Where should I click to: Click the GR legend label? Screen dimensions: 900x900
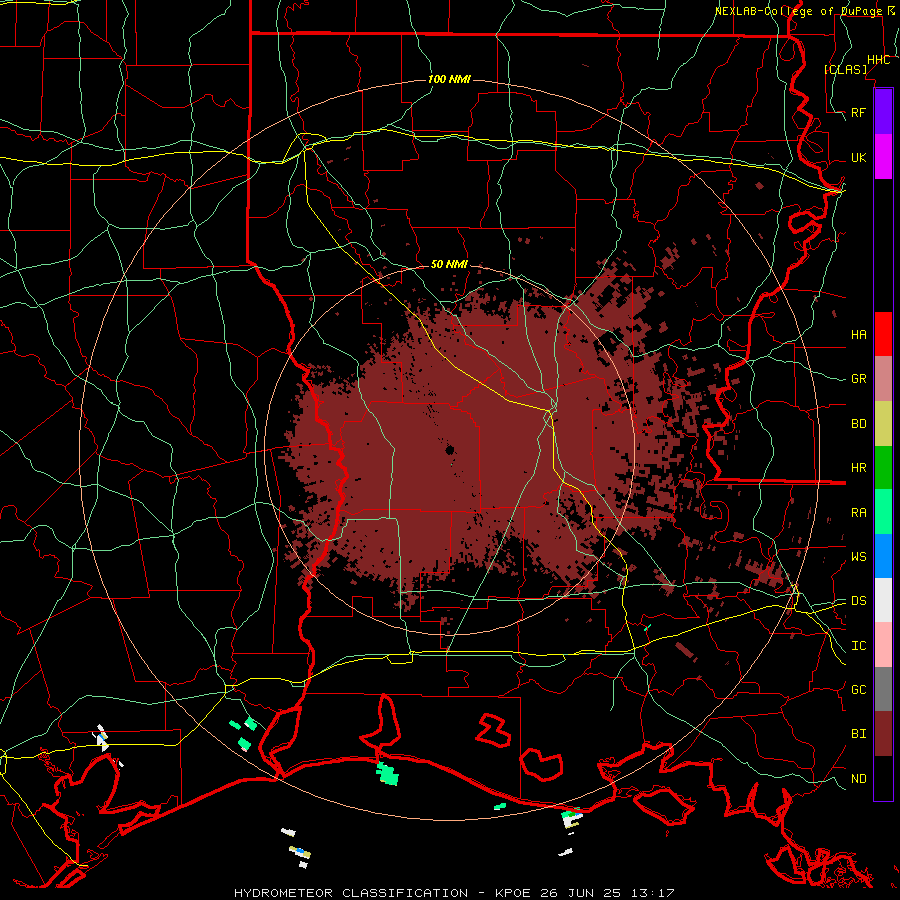858,379
